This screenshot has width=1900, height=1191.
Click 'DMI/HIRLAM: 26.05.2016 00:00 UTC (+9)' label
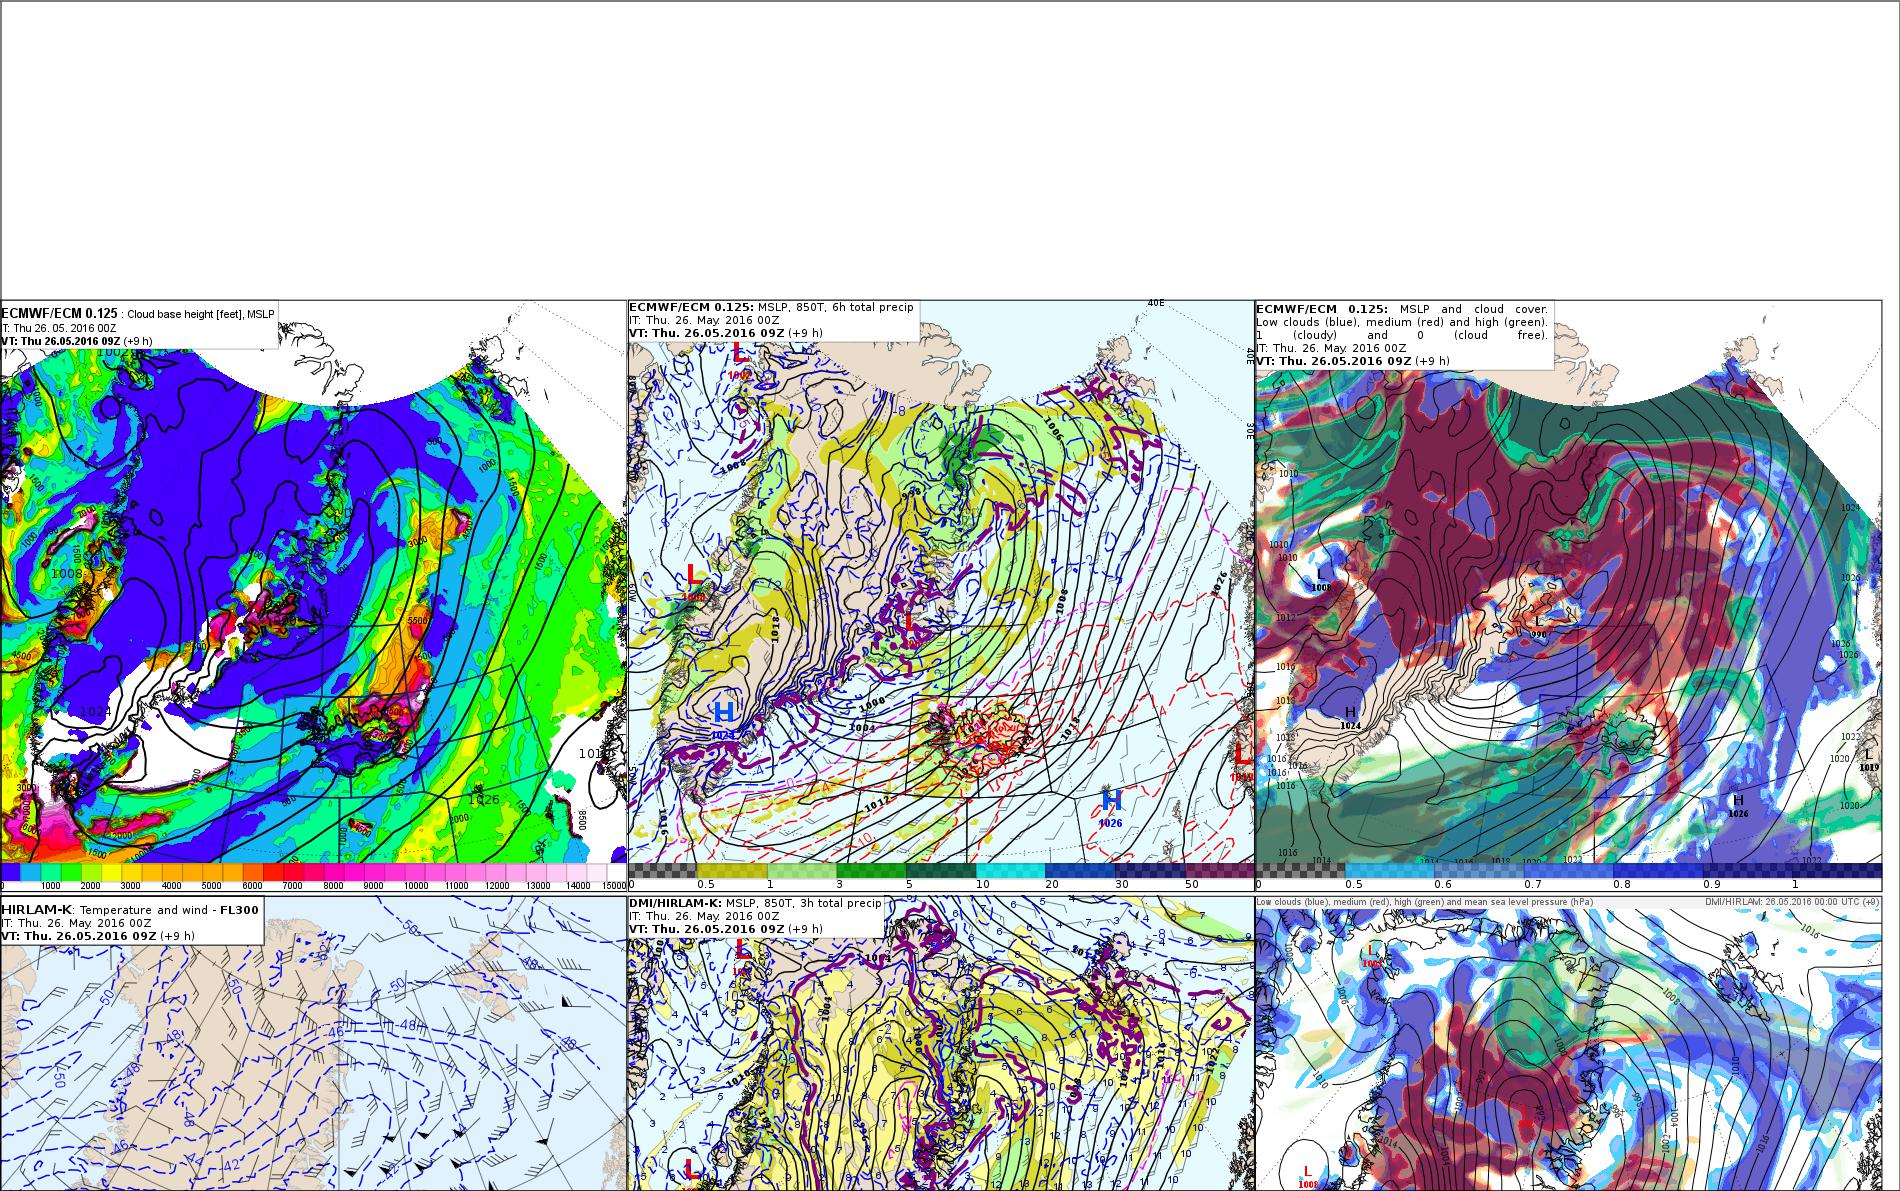coord(1792,902)
